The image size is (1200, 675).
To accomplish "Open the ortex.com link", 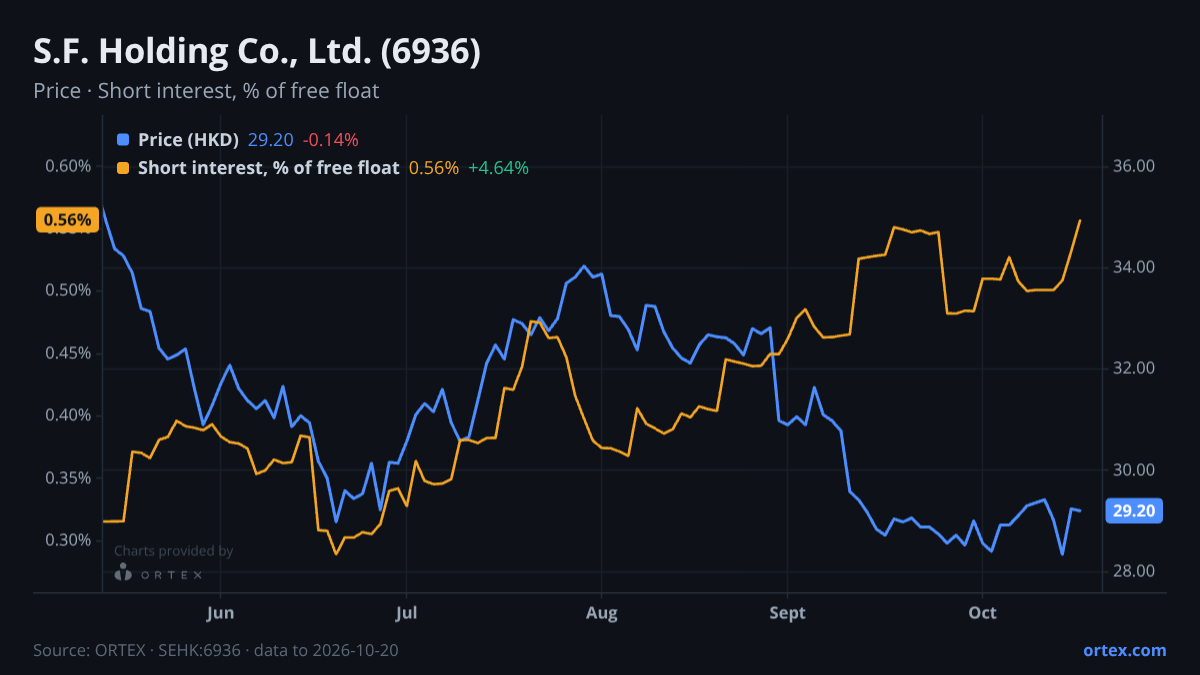I will coord(1124,650).
